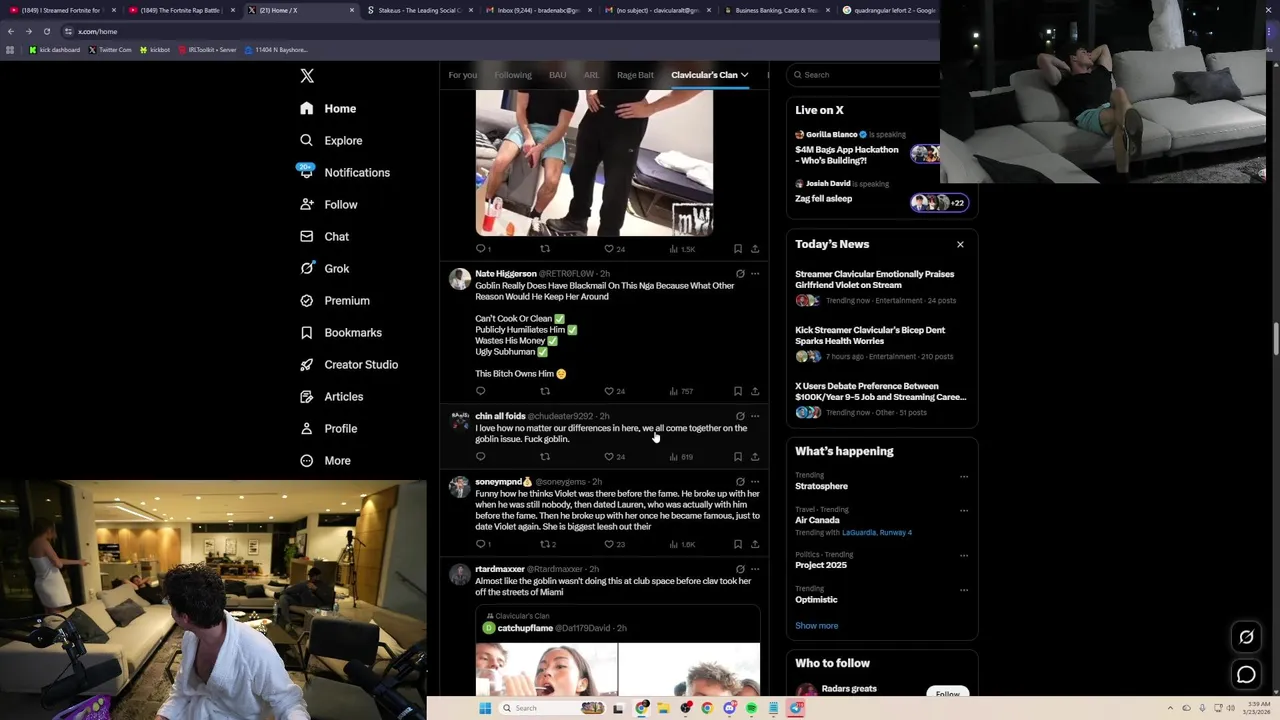Click the X logo in the sidebar
Viewport: 1280px width, 720px height.
(307, 76)
